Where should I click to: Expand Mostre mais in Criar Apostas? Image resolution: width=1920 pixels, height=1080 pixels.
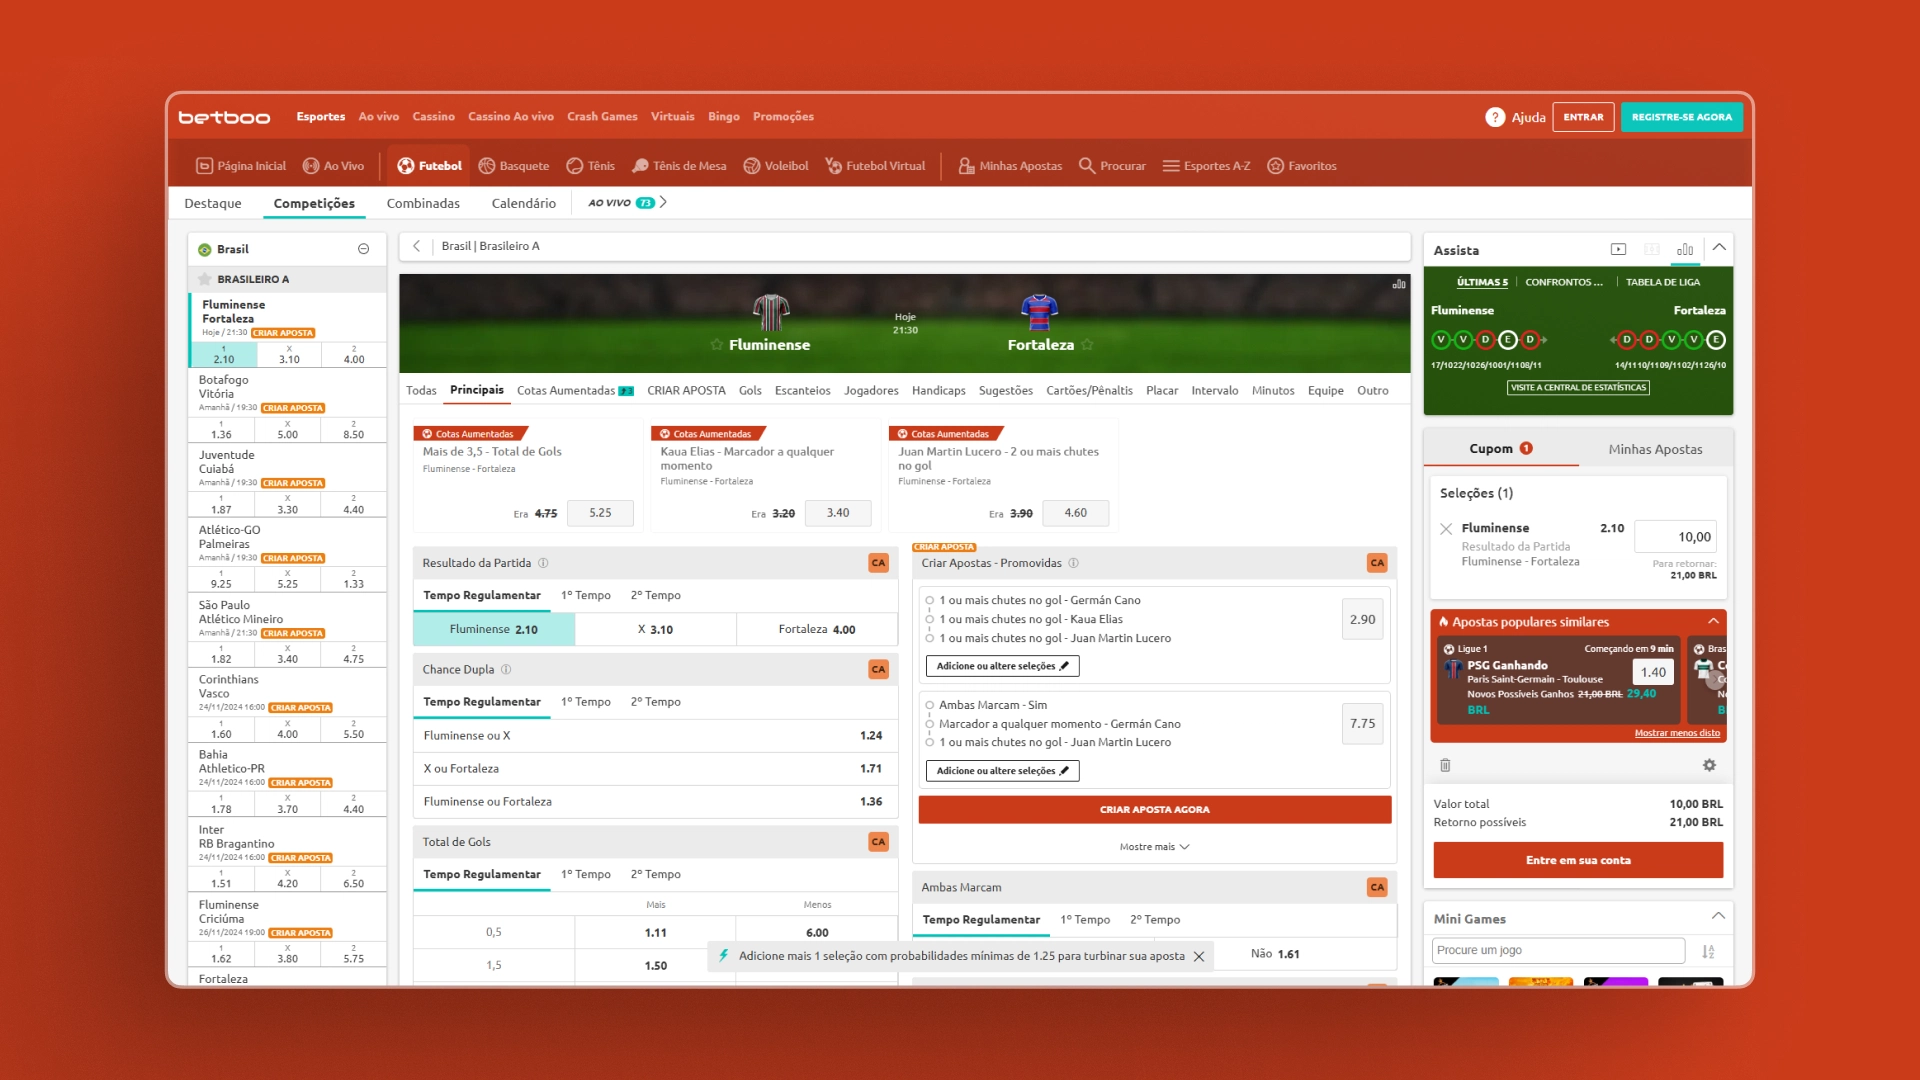tap(1154, 847)
